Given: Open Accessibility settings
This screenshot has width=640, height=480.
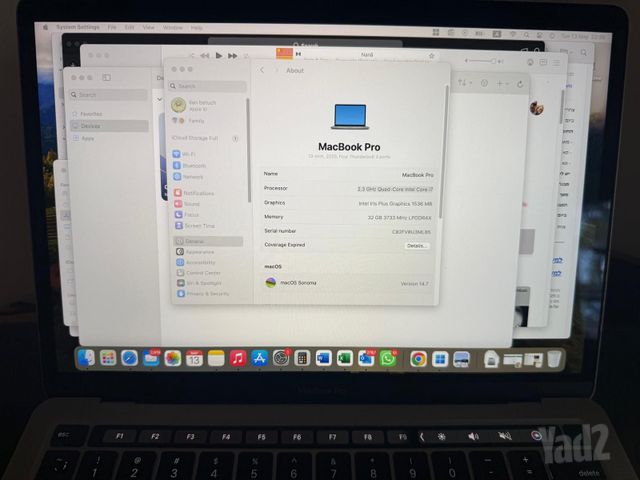Looking at the screenshot, I should [x=196, y=262].
